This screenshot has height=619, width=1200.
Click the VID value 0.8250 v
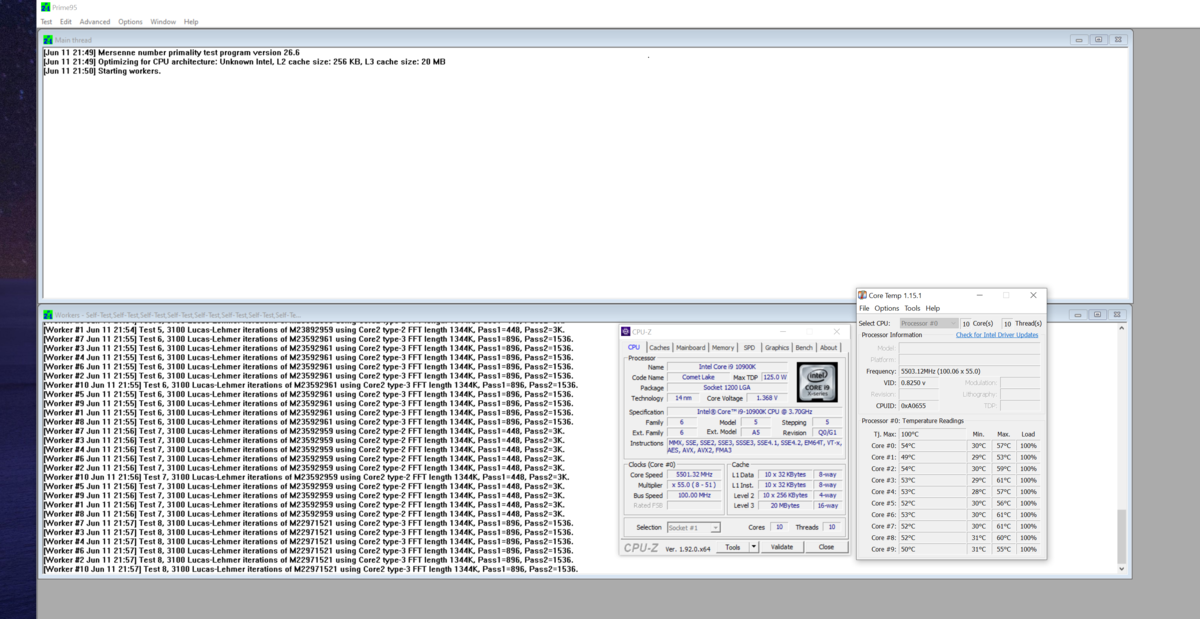919,382
